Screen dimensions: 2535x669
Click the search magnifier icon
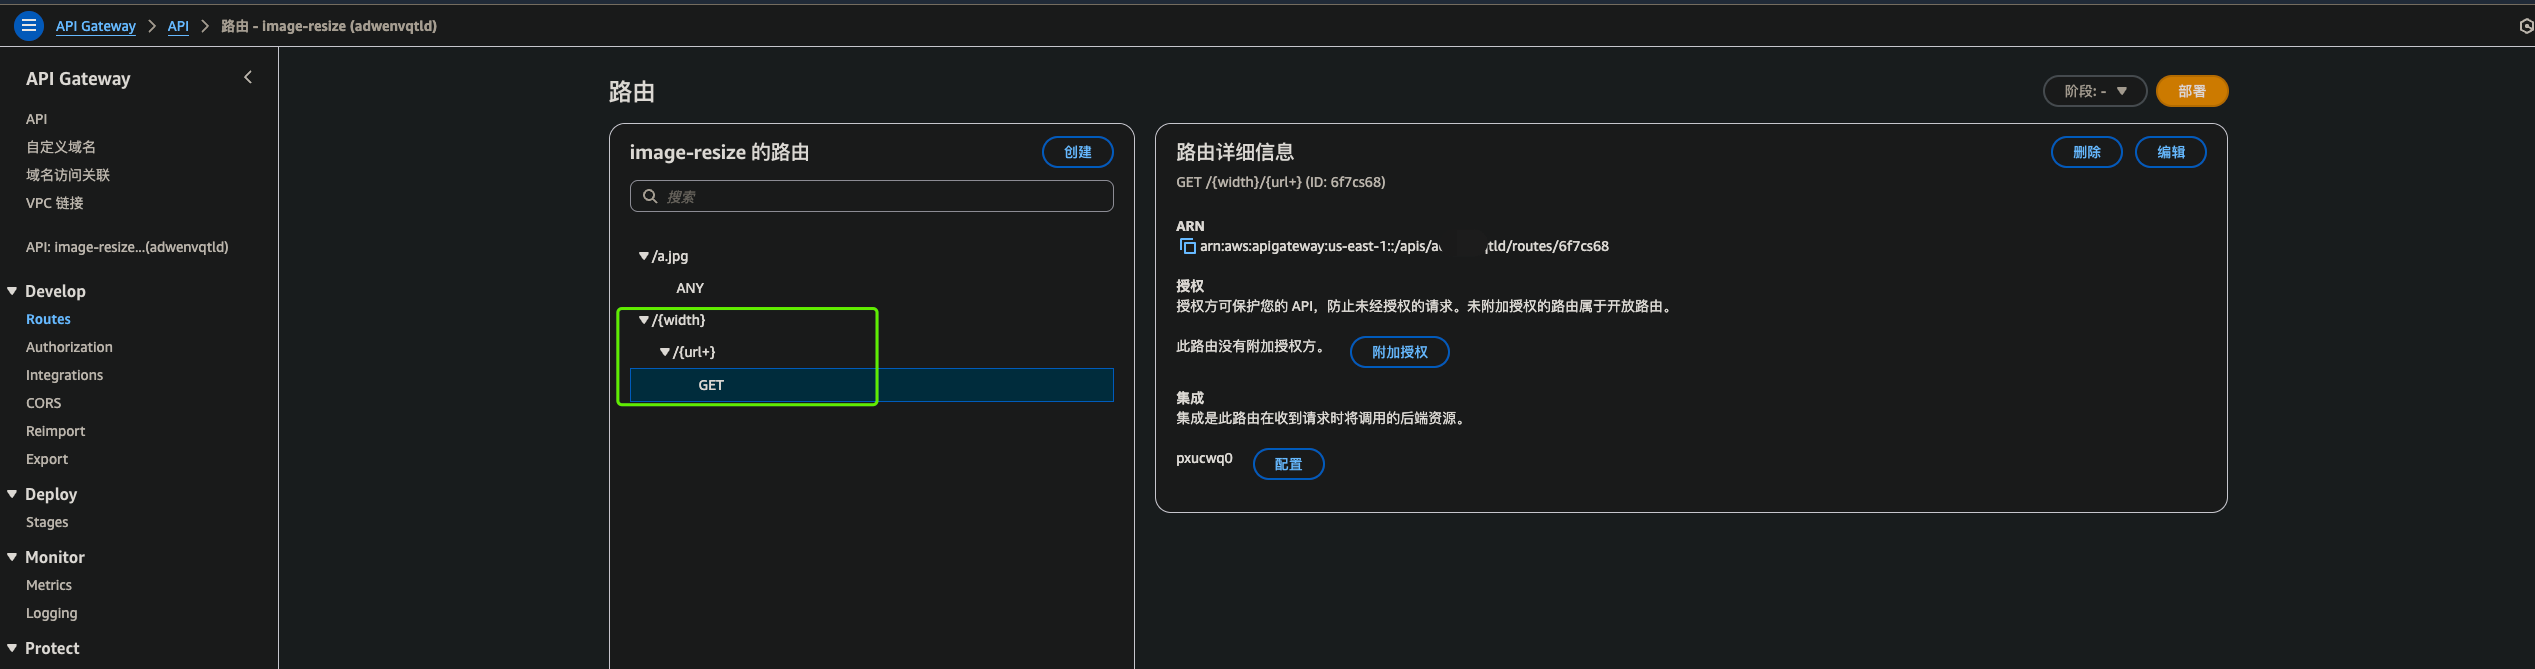[650, 196]
